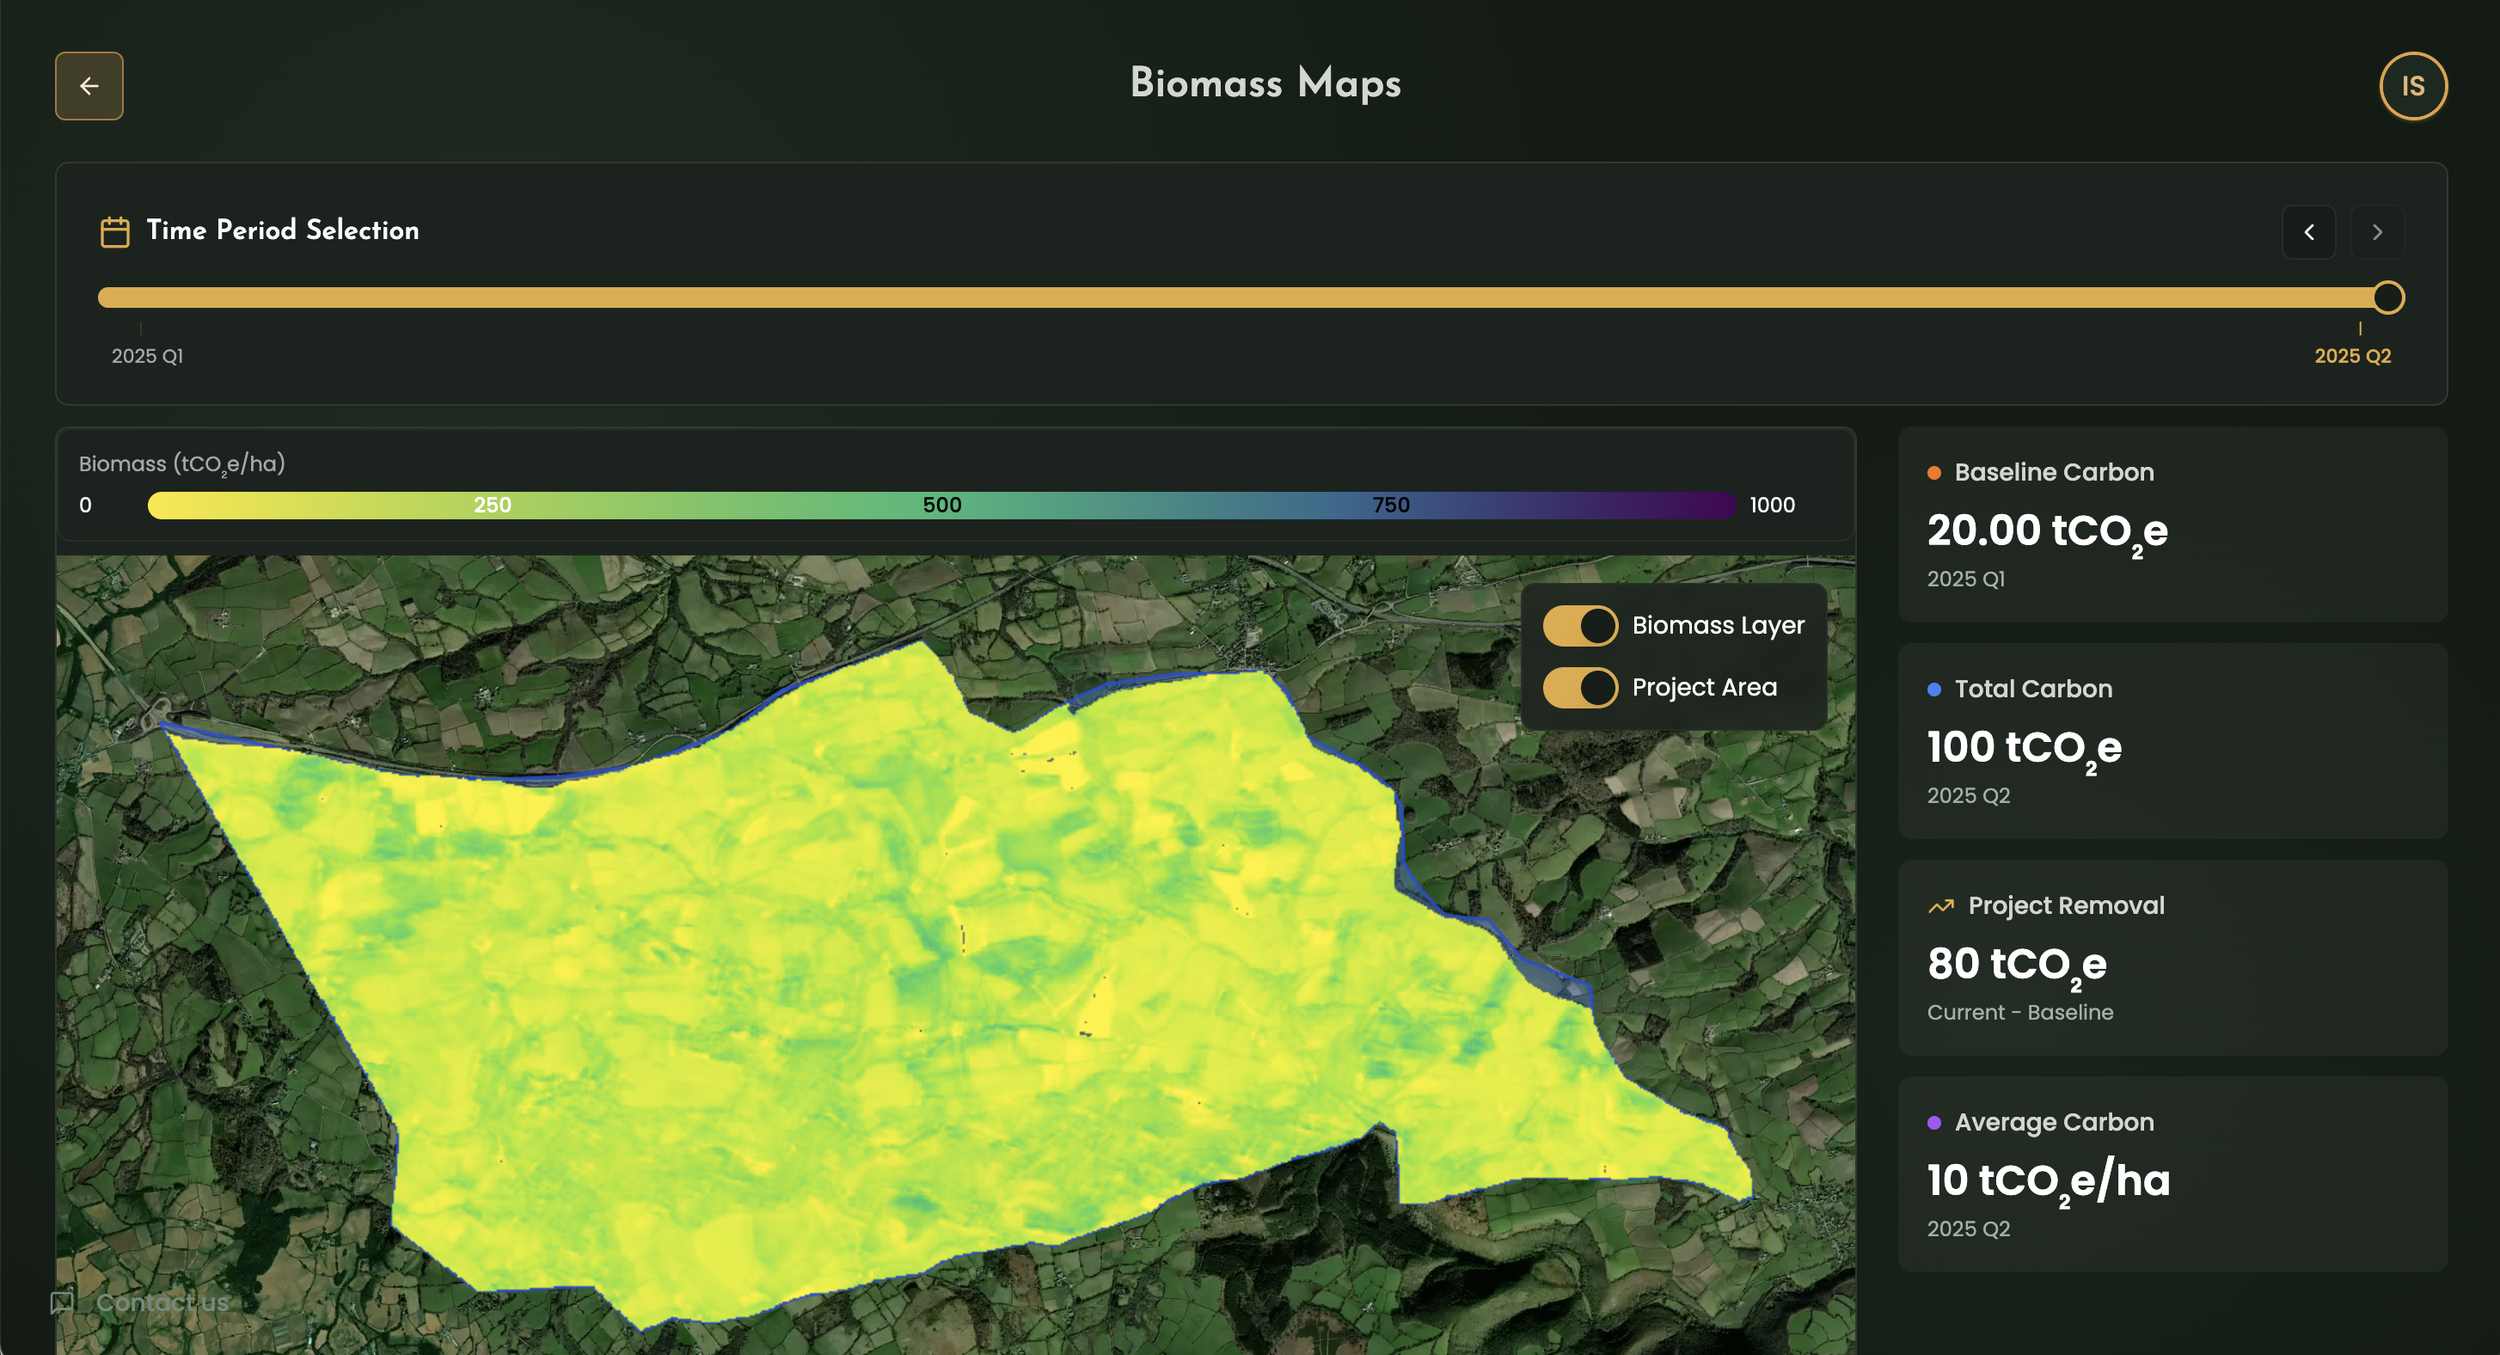Open the IS user profile avatar
This screenshot has height=1355, width=2500.
[2412, 86]
